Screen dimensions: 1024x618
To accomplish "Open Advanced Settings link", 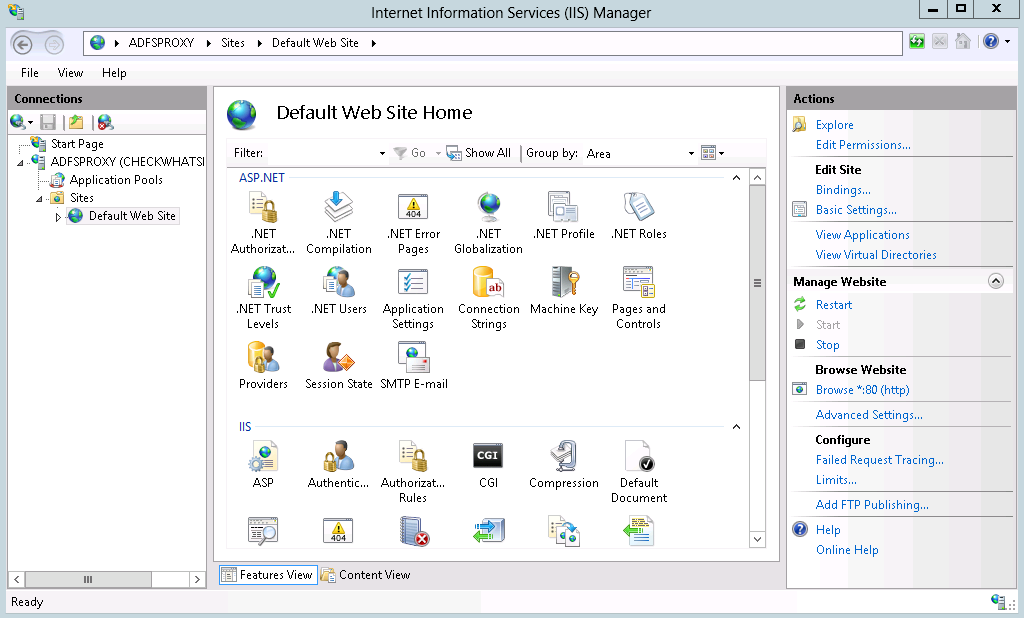I will click(x=869, y=415).
